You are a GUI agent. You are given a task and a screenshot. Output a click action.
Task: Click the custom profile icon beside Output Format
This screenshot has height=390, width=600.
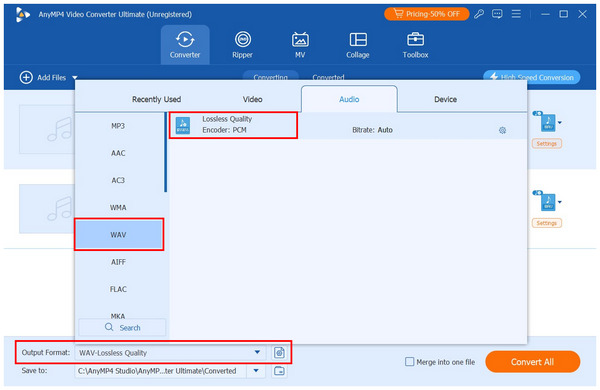(279, 352)
